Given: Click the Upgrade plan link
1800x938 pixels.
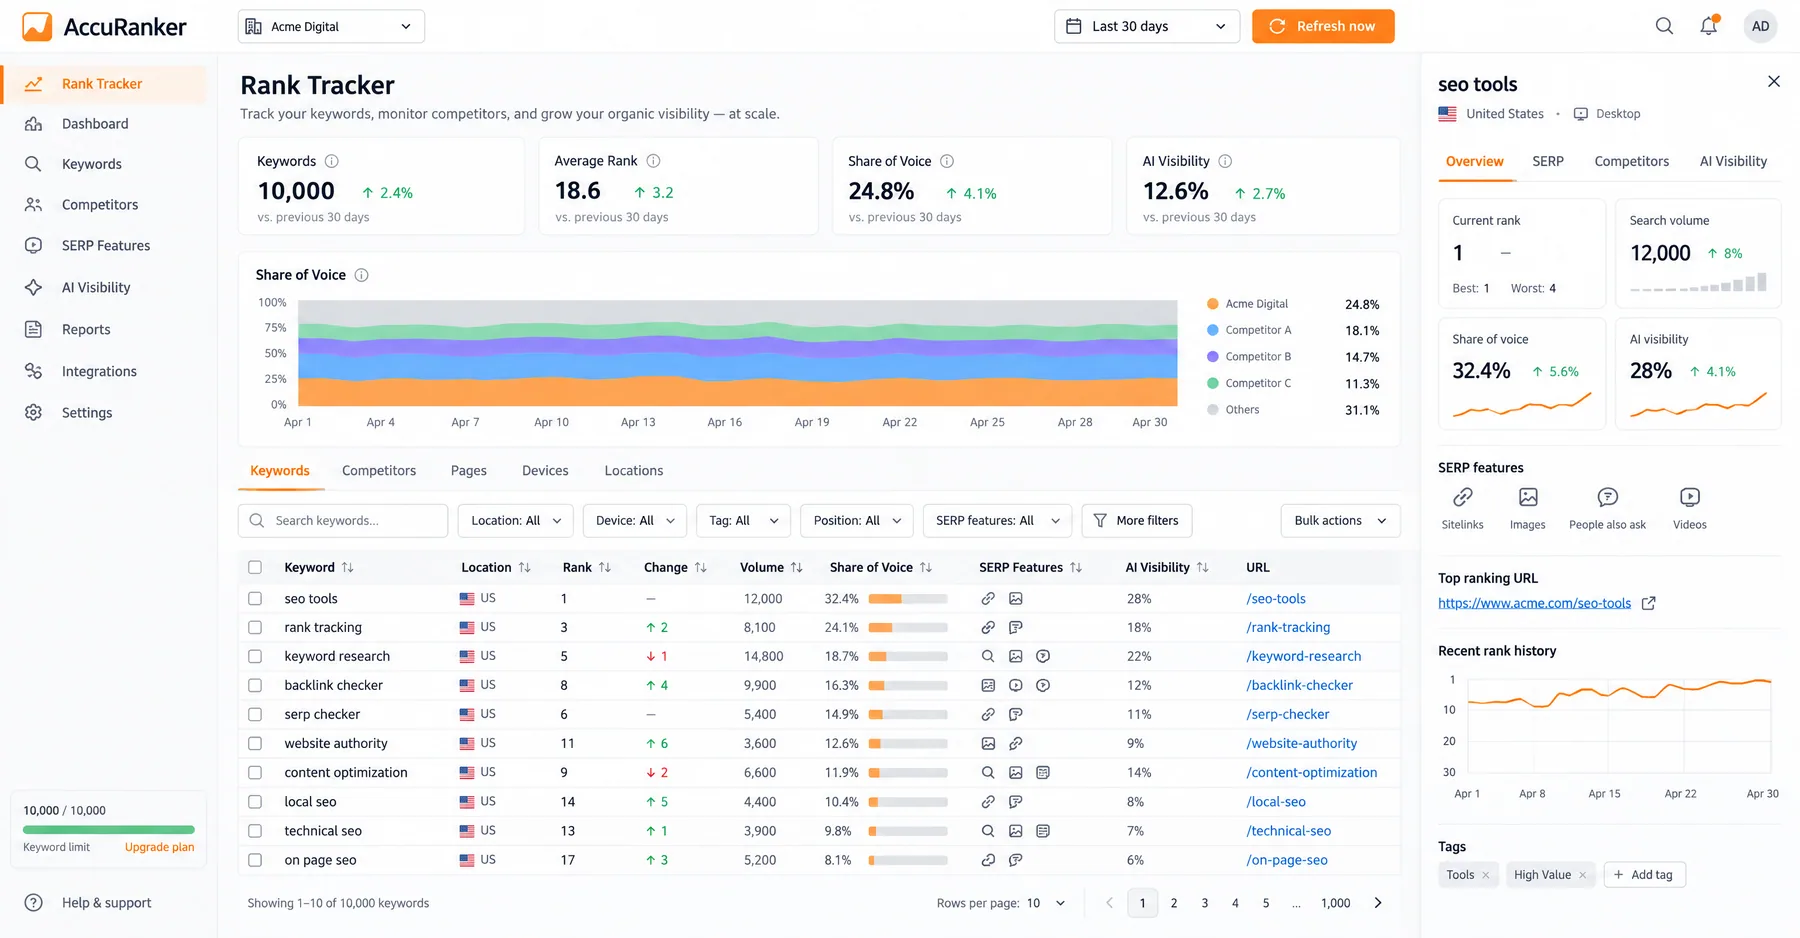Looking at the screenshot, I should 160,848.
